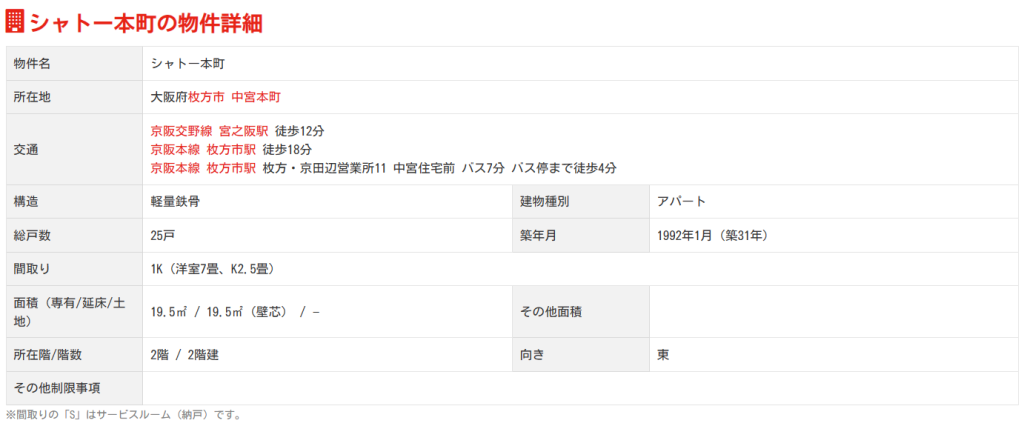Open the 枚方市 link in the address
The width and height of the screenshot is (1024, 426).
click(206, 97)
